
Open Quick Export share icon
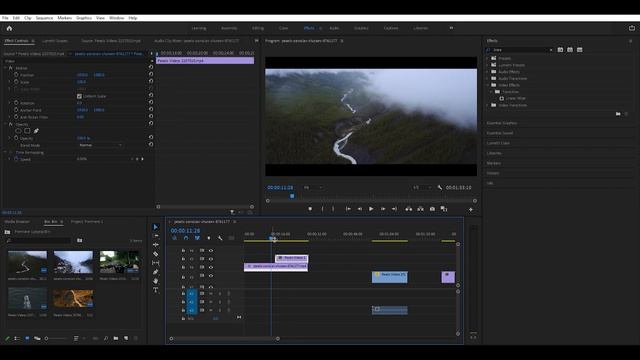[632, 28]
